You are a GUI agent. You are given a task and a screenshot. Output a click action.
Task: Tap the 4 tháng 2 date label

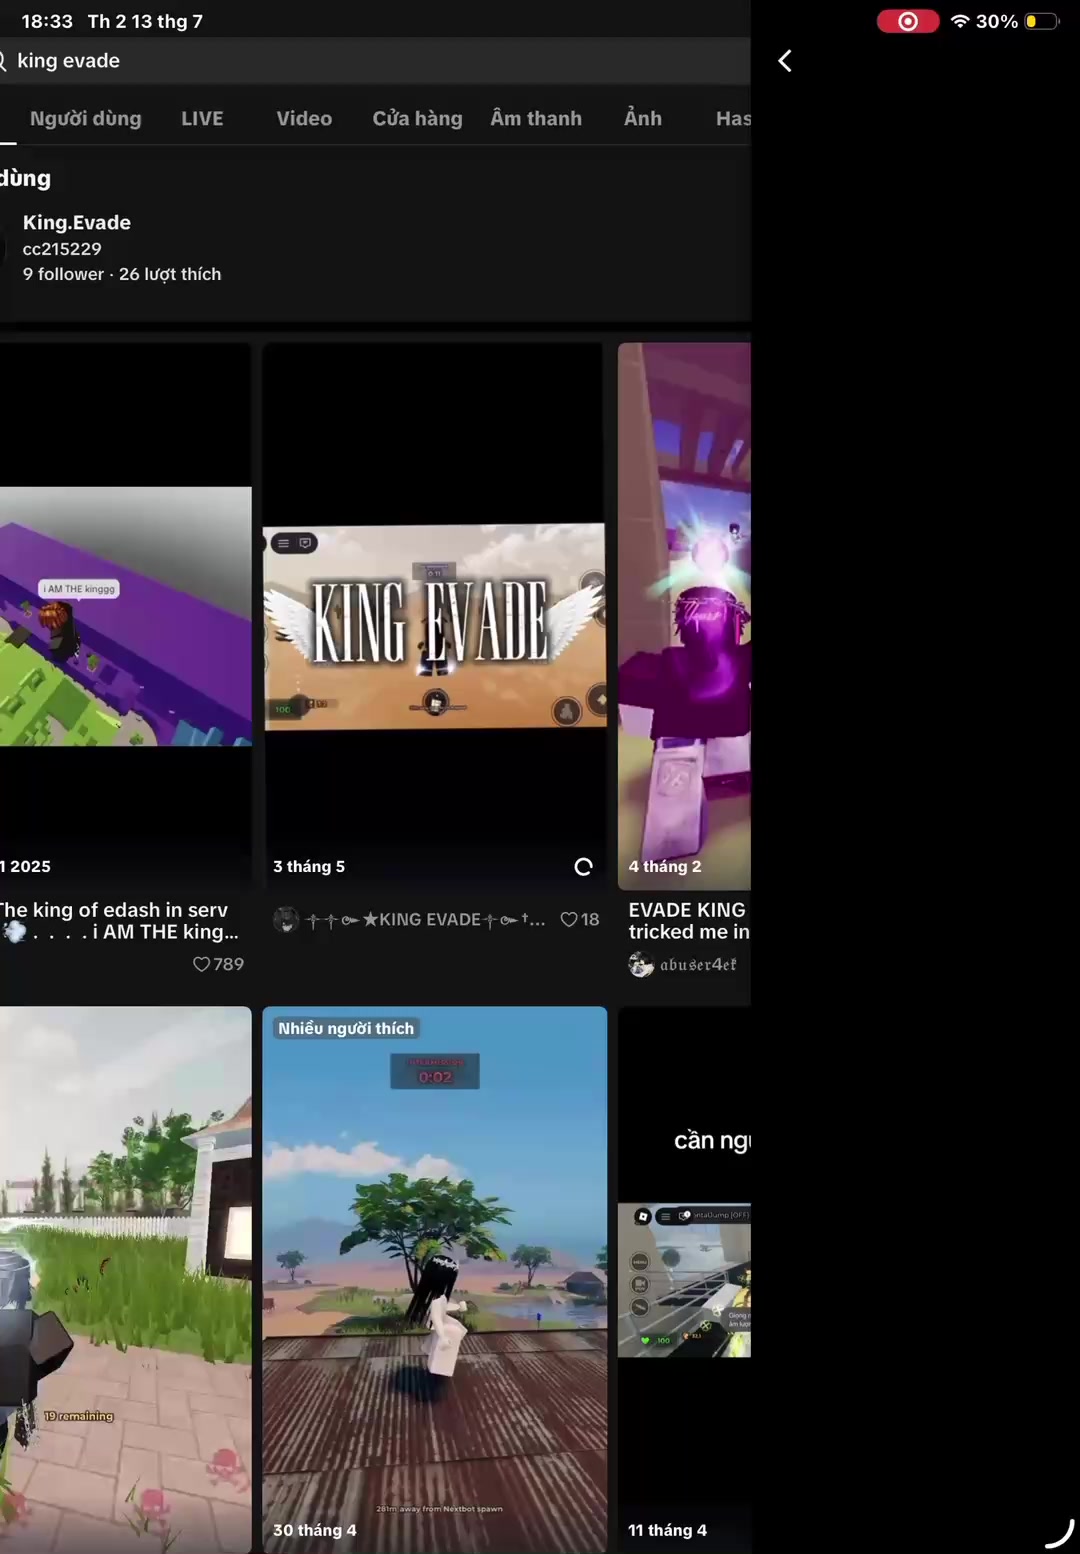665,866
